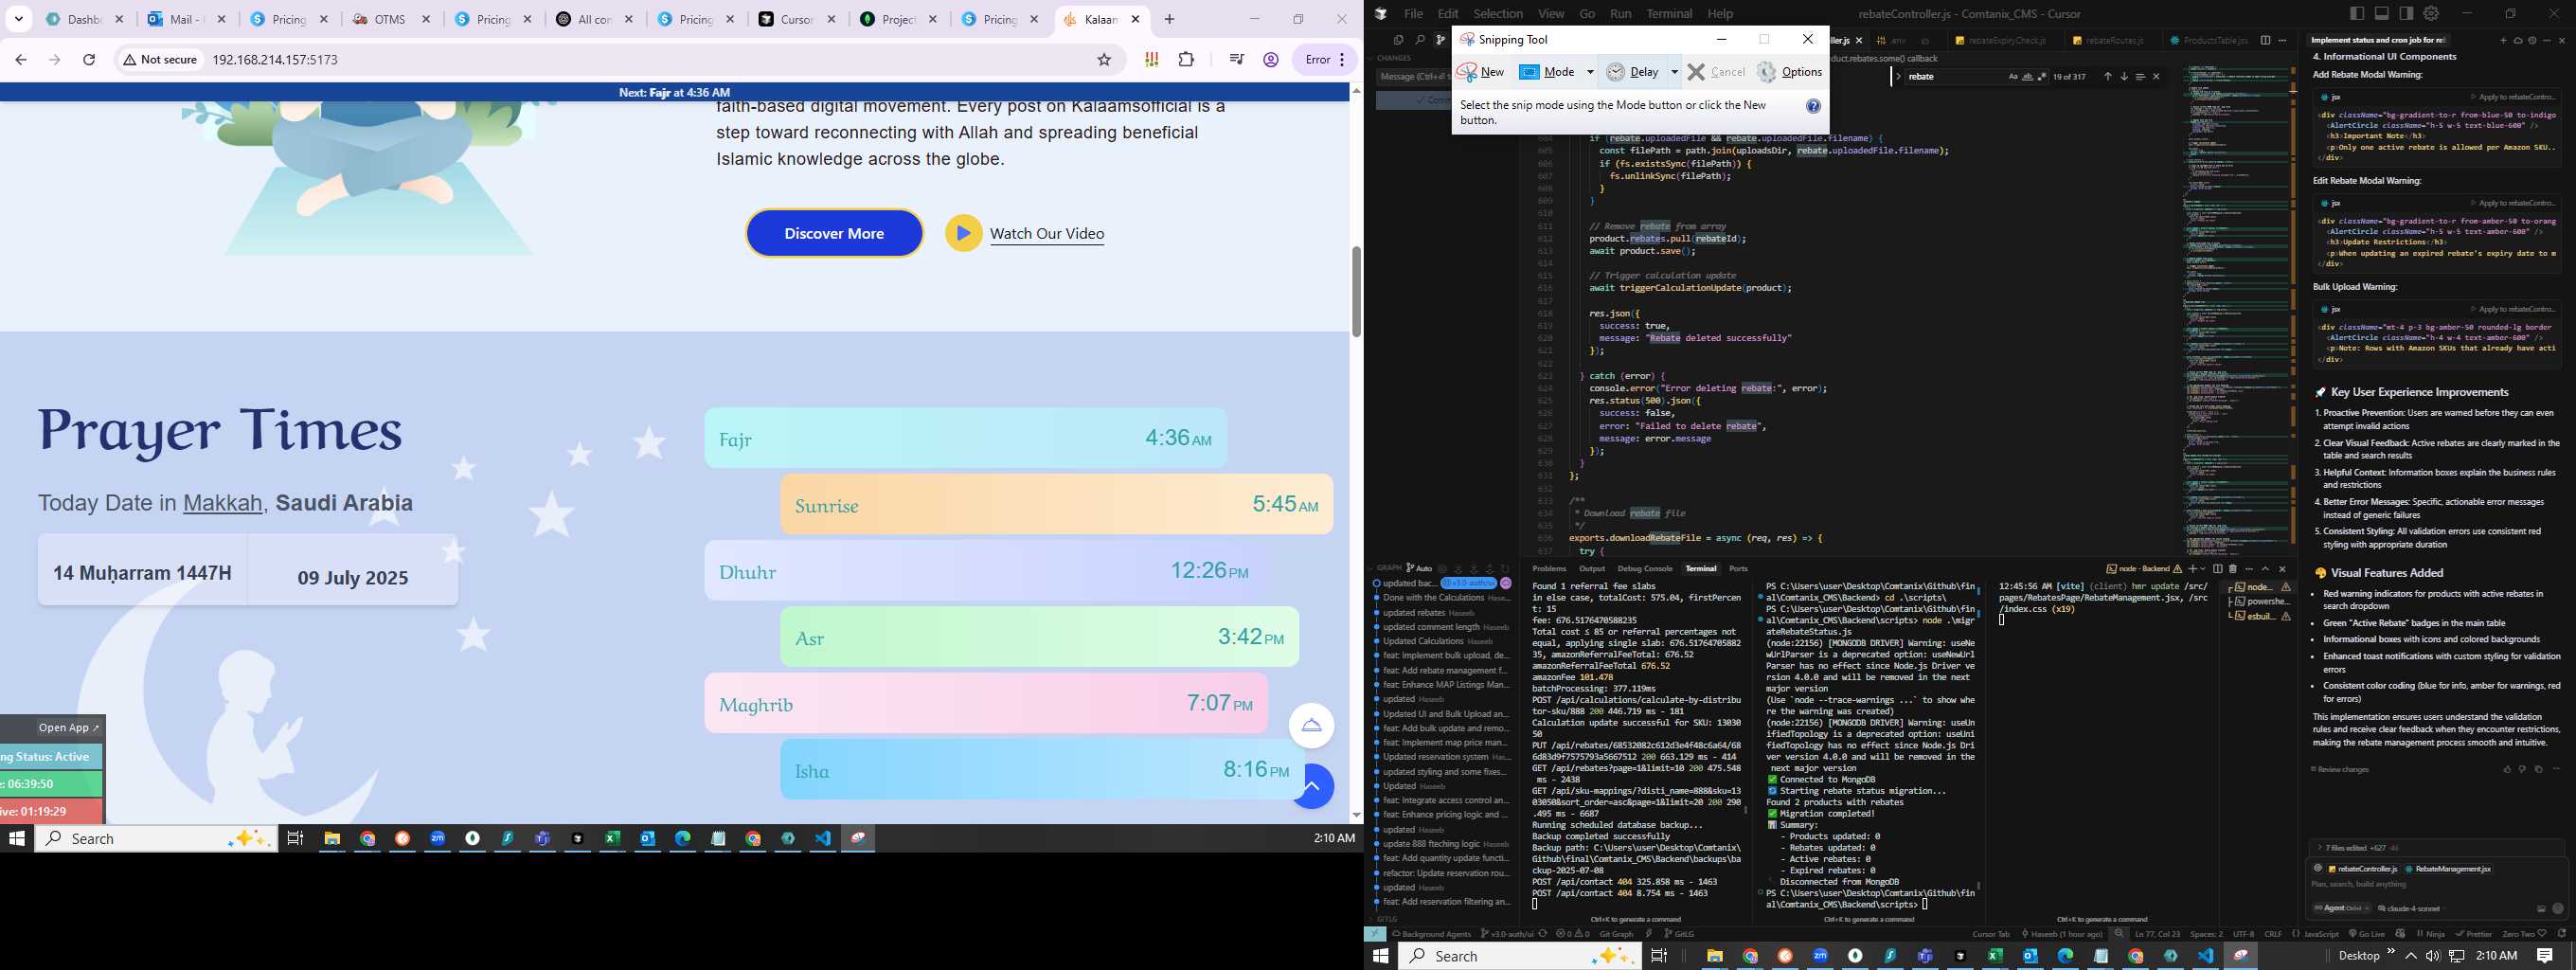Start new chat in Cursor AI pane
This screenshot has width=2576, height=970.
click(x=2504, y=41)
